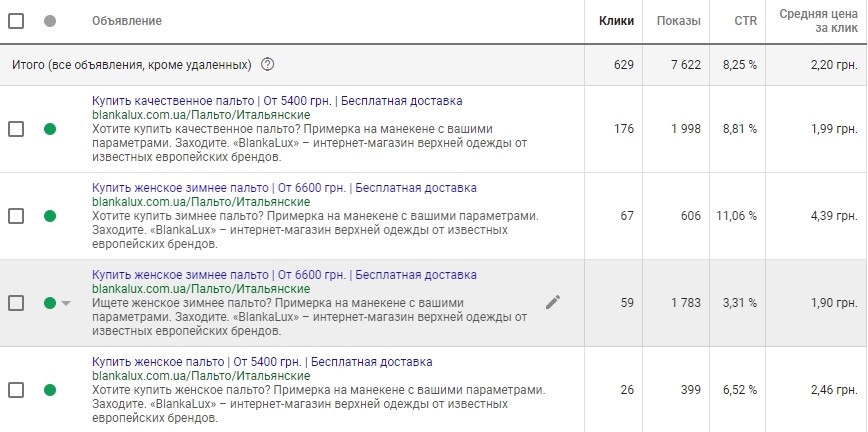This screenshot has height=432, width=868.
Task: Click green status dot of 5400 грн. качественное пальто ad
Action: [50, 129]
